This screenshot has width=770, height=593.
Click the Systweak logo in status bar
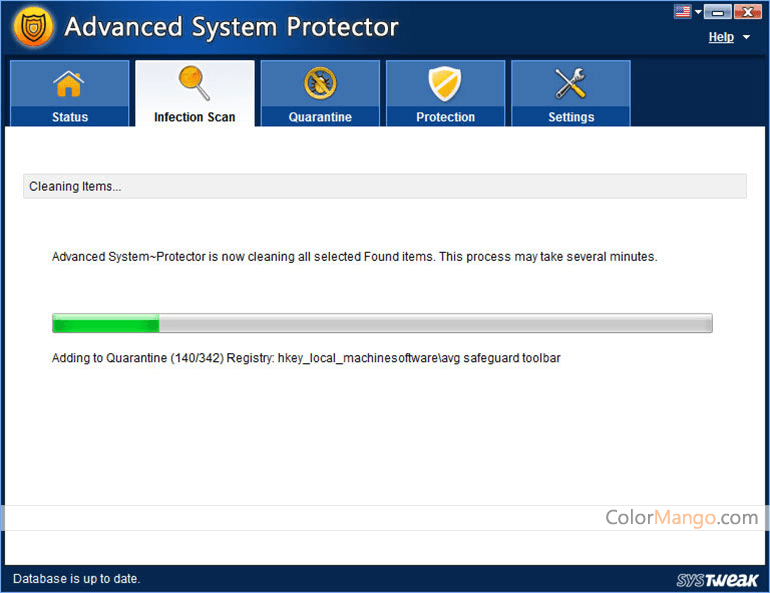718,579
